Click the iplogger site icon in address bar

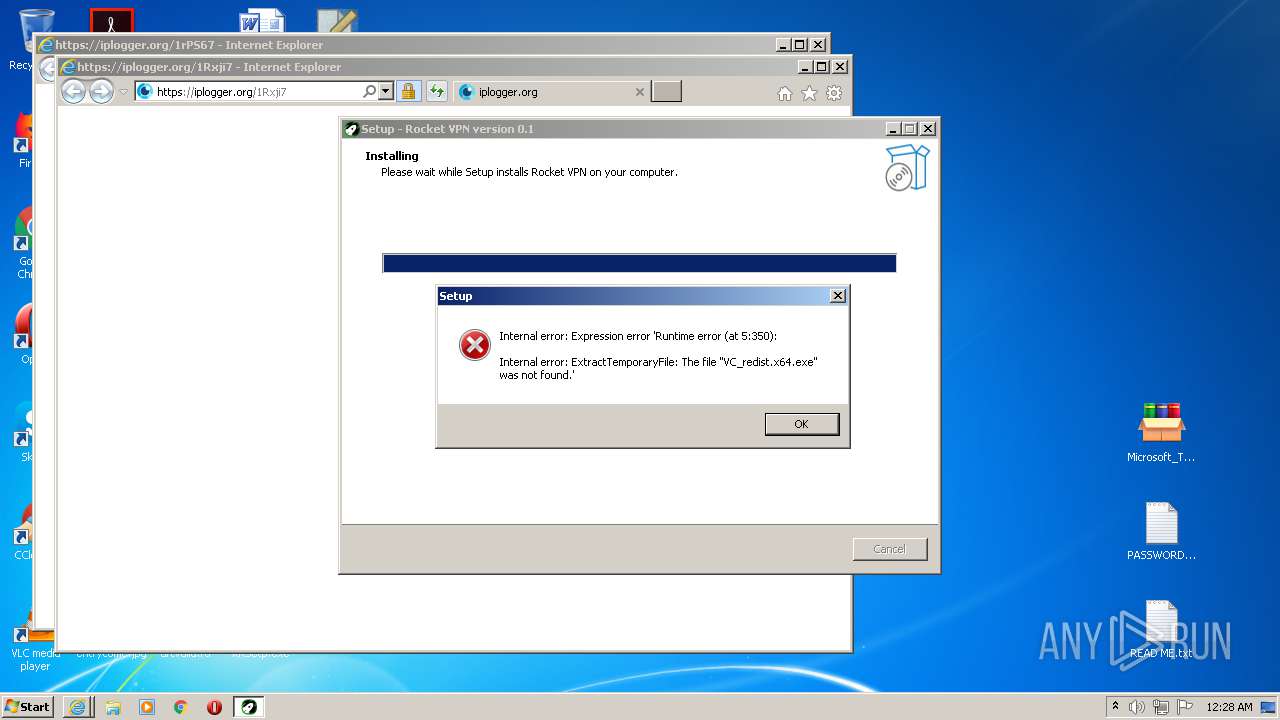144,92
